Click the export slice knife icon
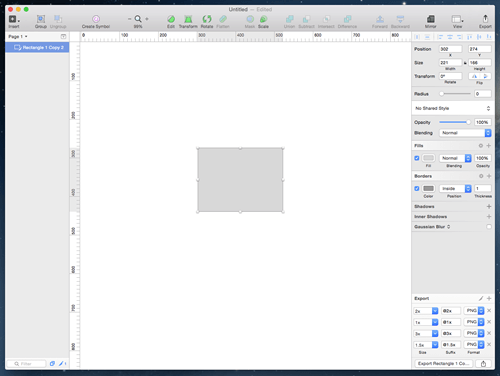 (481, 298)
